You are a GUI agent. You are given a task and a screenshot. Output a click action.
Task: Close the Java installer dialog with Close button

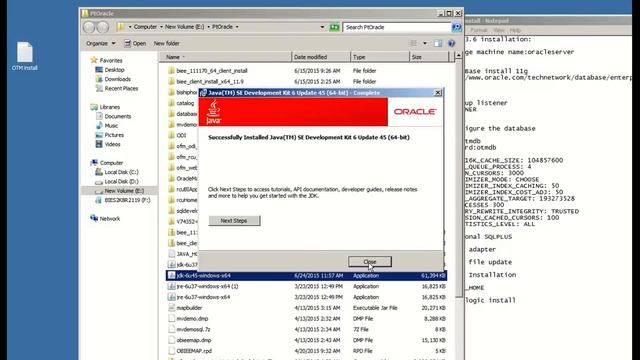(370, 262)
